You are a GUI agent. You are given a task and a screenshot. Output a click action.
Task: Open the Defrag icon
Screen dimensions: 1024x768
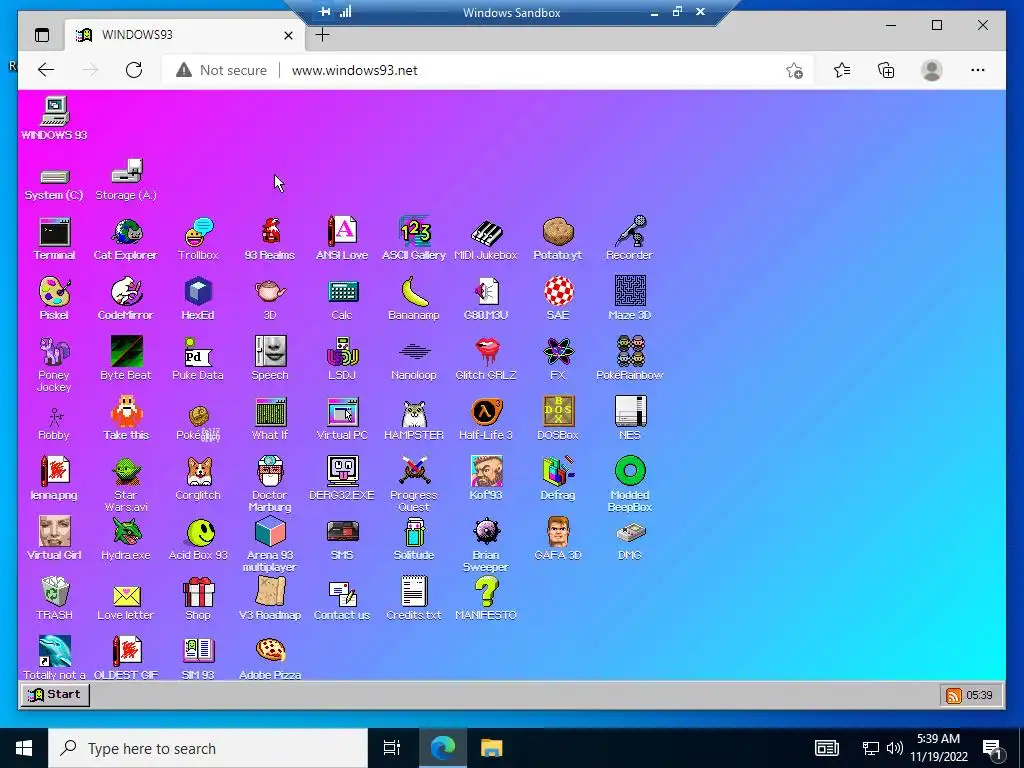click(558, 479)
